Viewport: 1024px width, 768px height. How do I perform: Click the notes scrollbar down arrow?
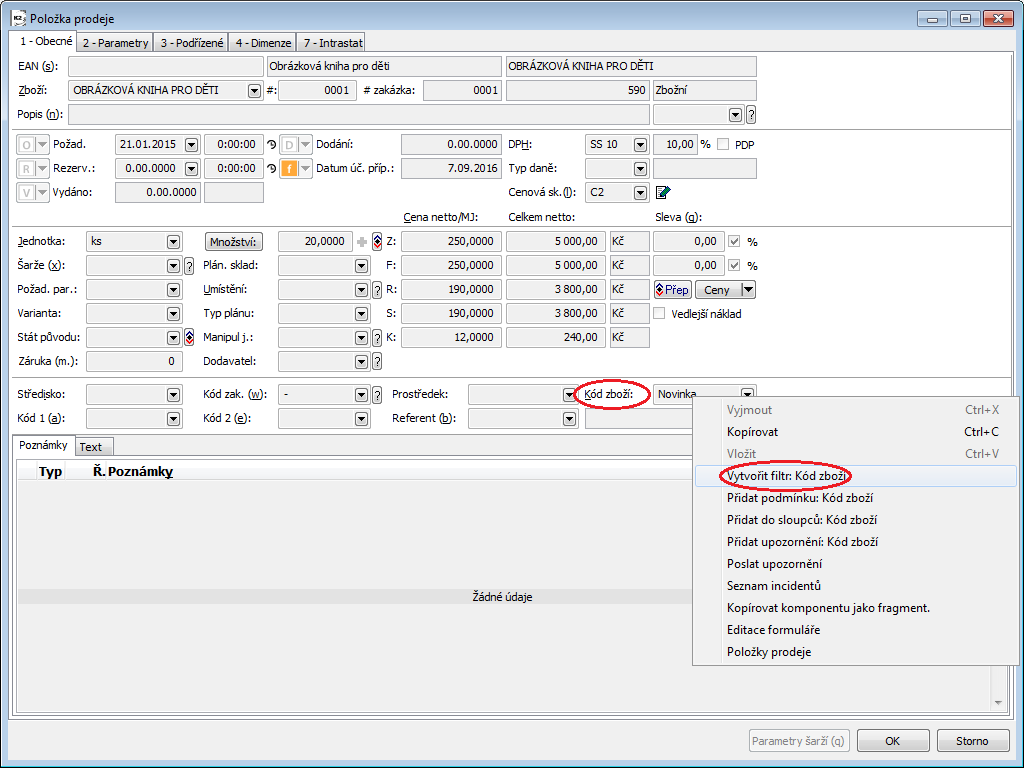pos(998,703)
